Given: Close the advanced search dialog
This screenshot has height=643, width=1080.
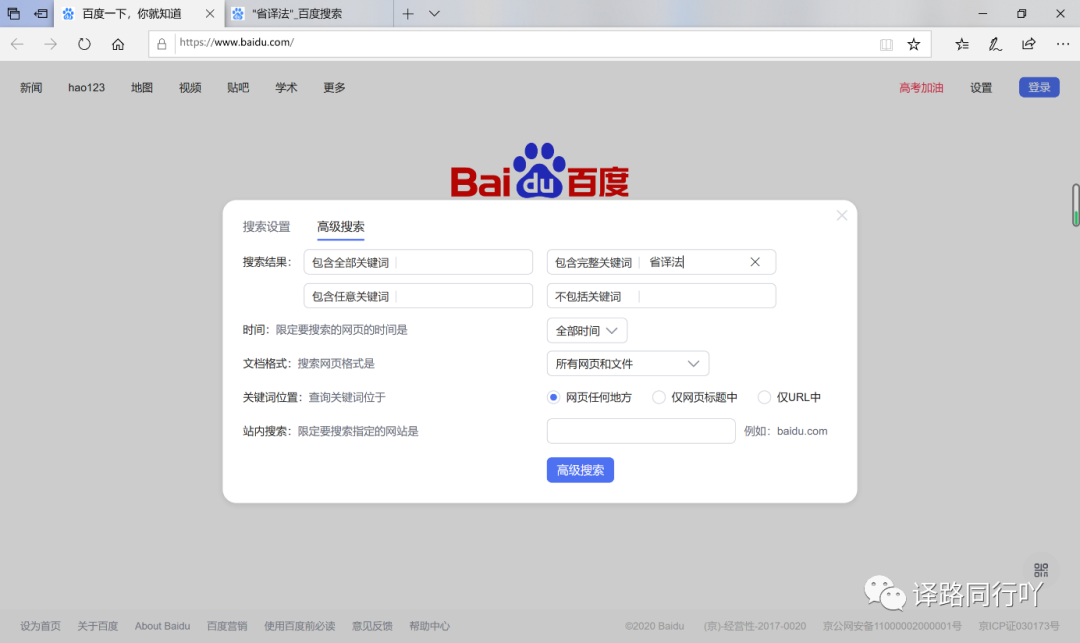Looking at the screenshot, I should point(842,215).
